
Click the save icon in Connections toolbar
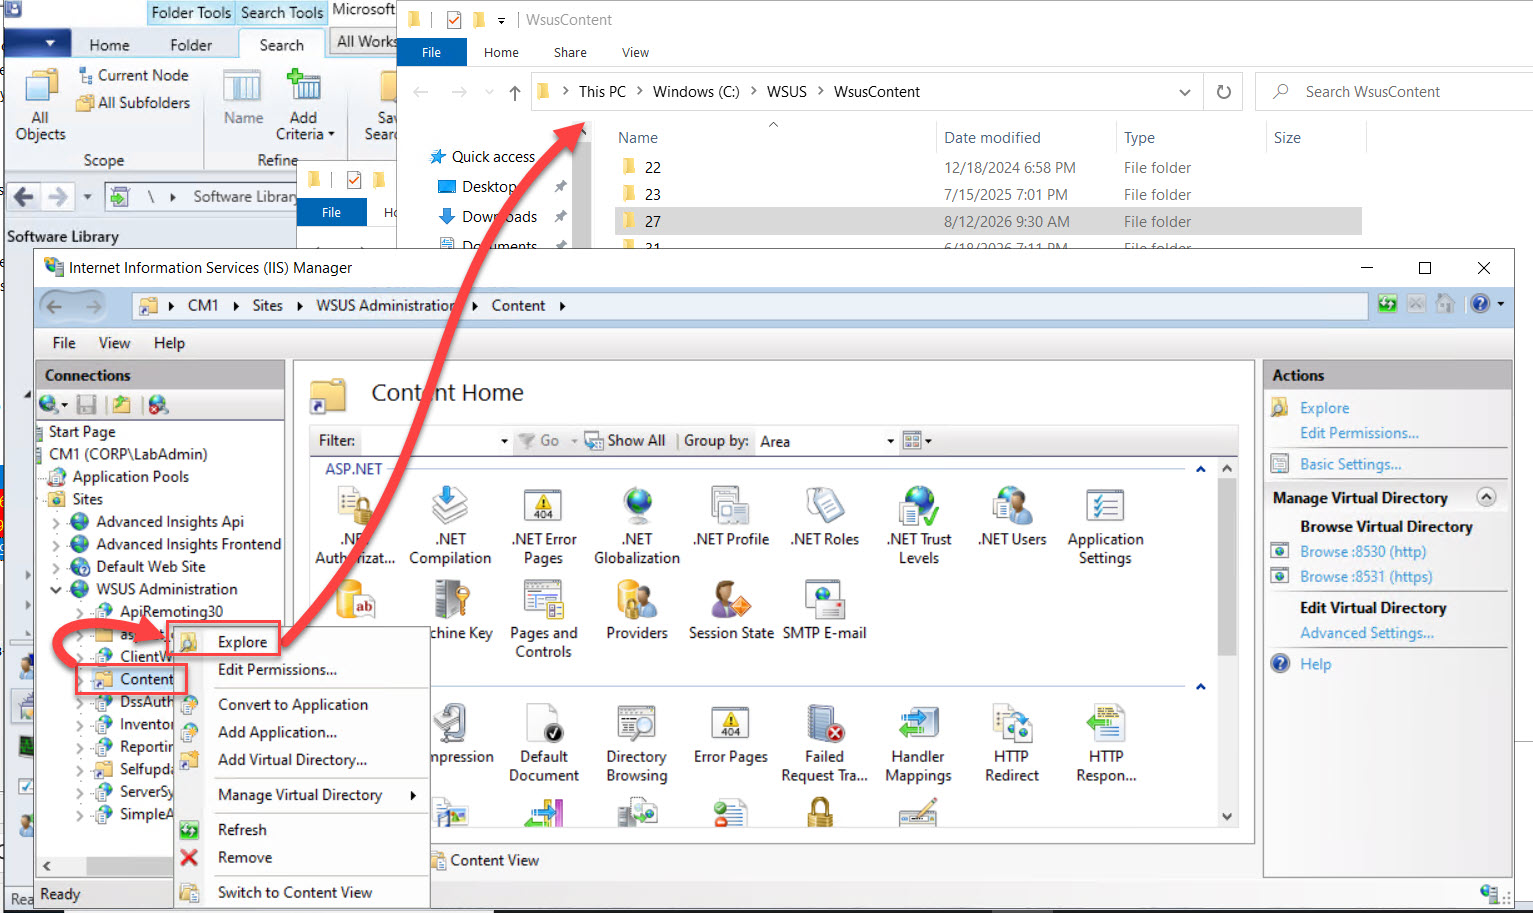coord(87,404)
